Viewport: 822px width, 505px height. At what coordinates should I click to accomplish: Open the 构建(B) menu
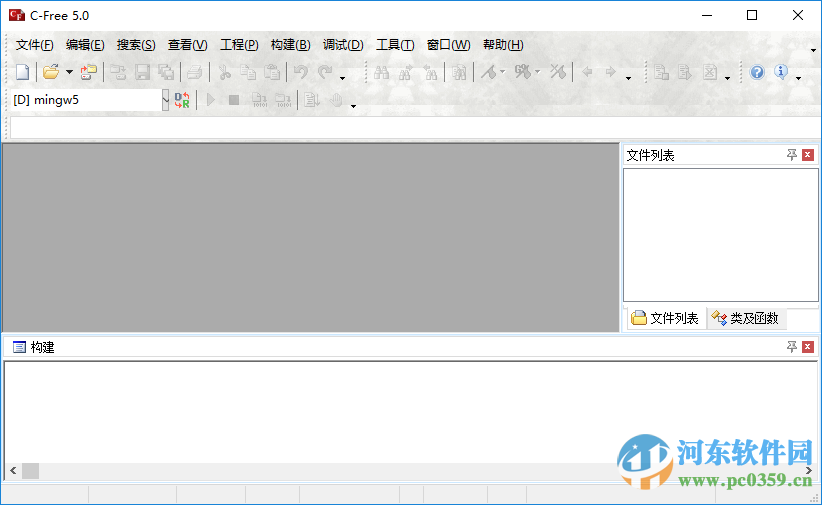(290, 45)
